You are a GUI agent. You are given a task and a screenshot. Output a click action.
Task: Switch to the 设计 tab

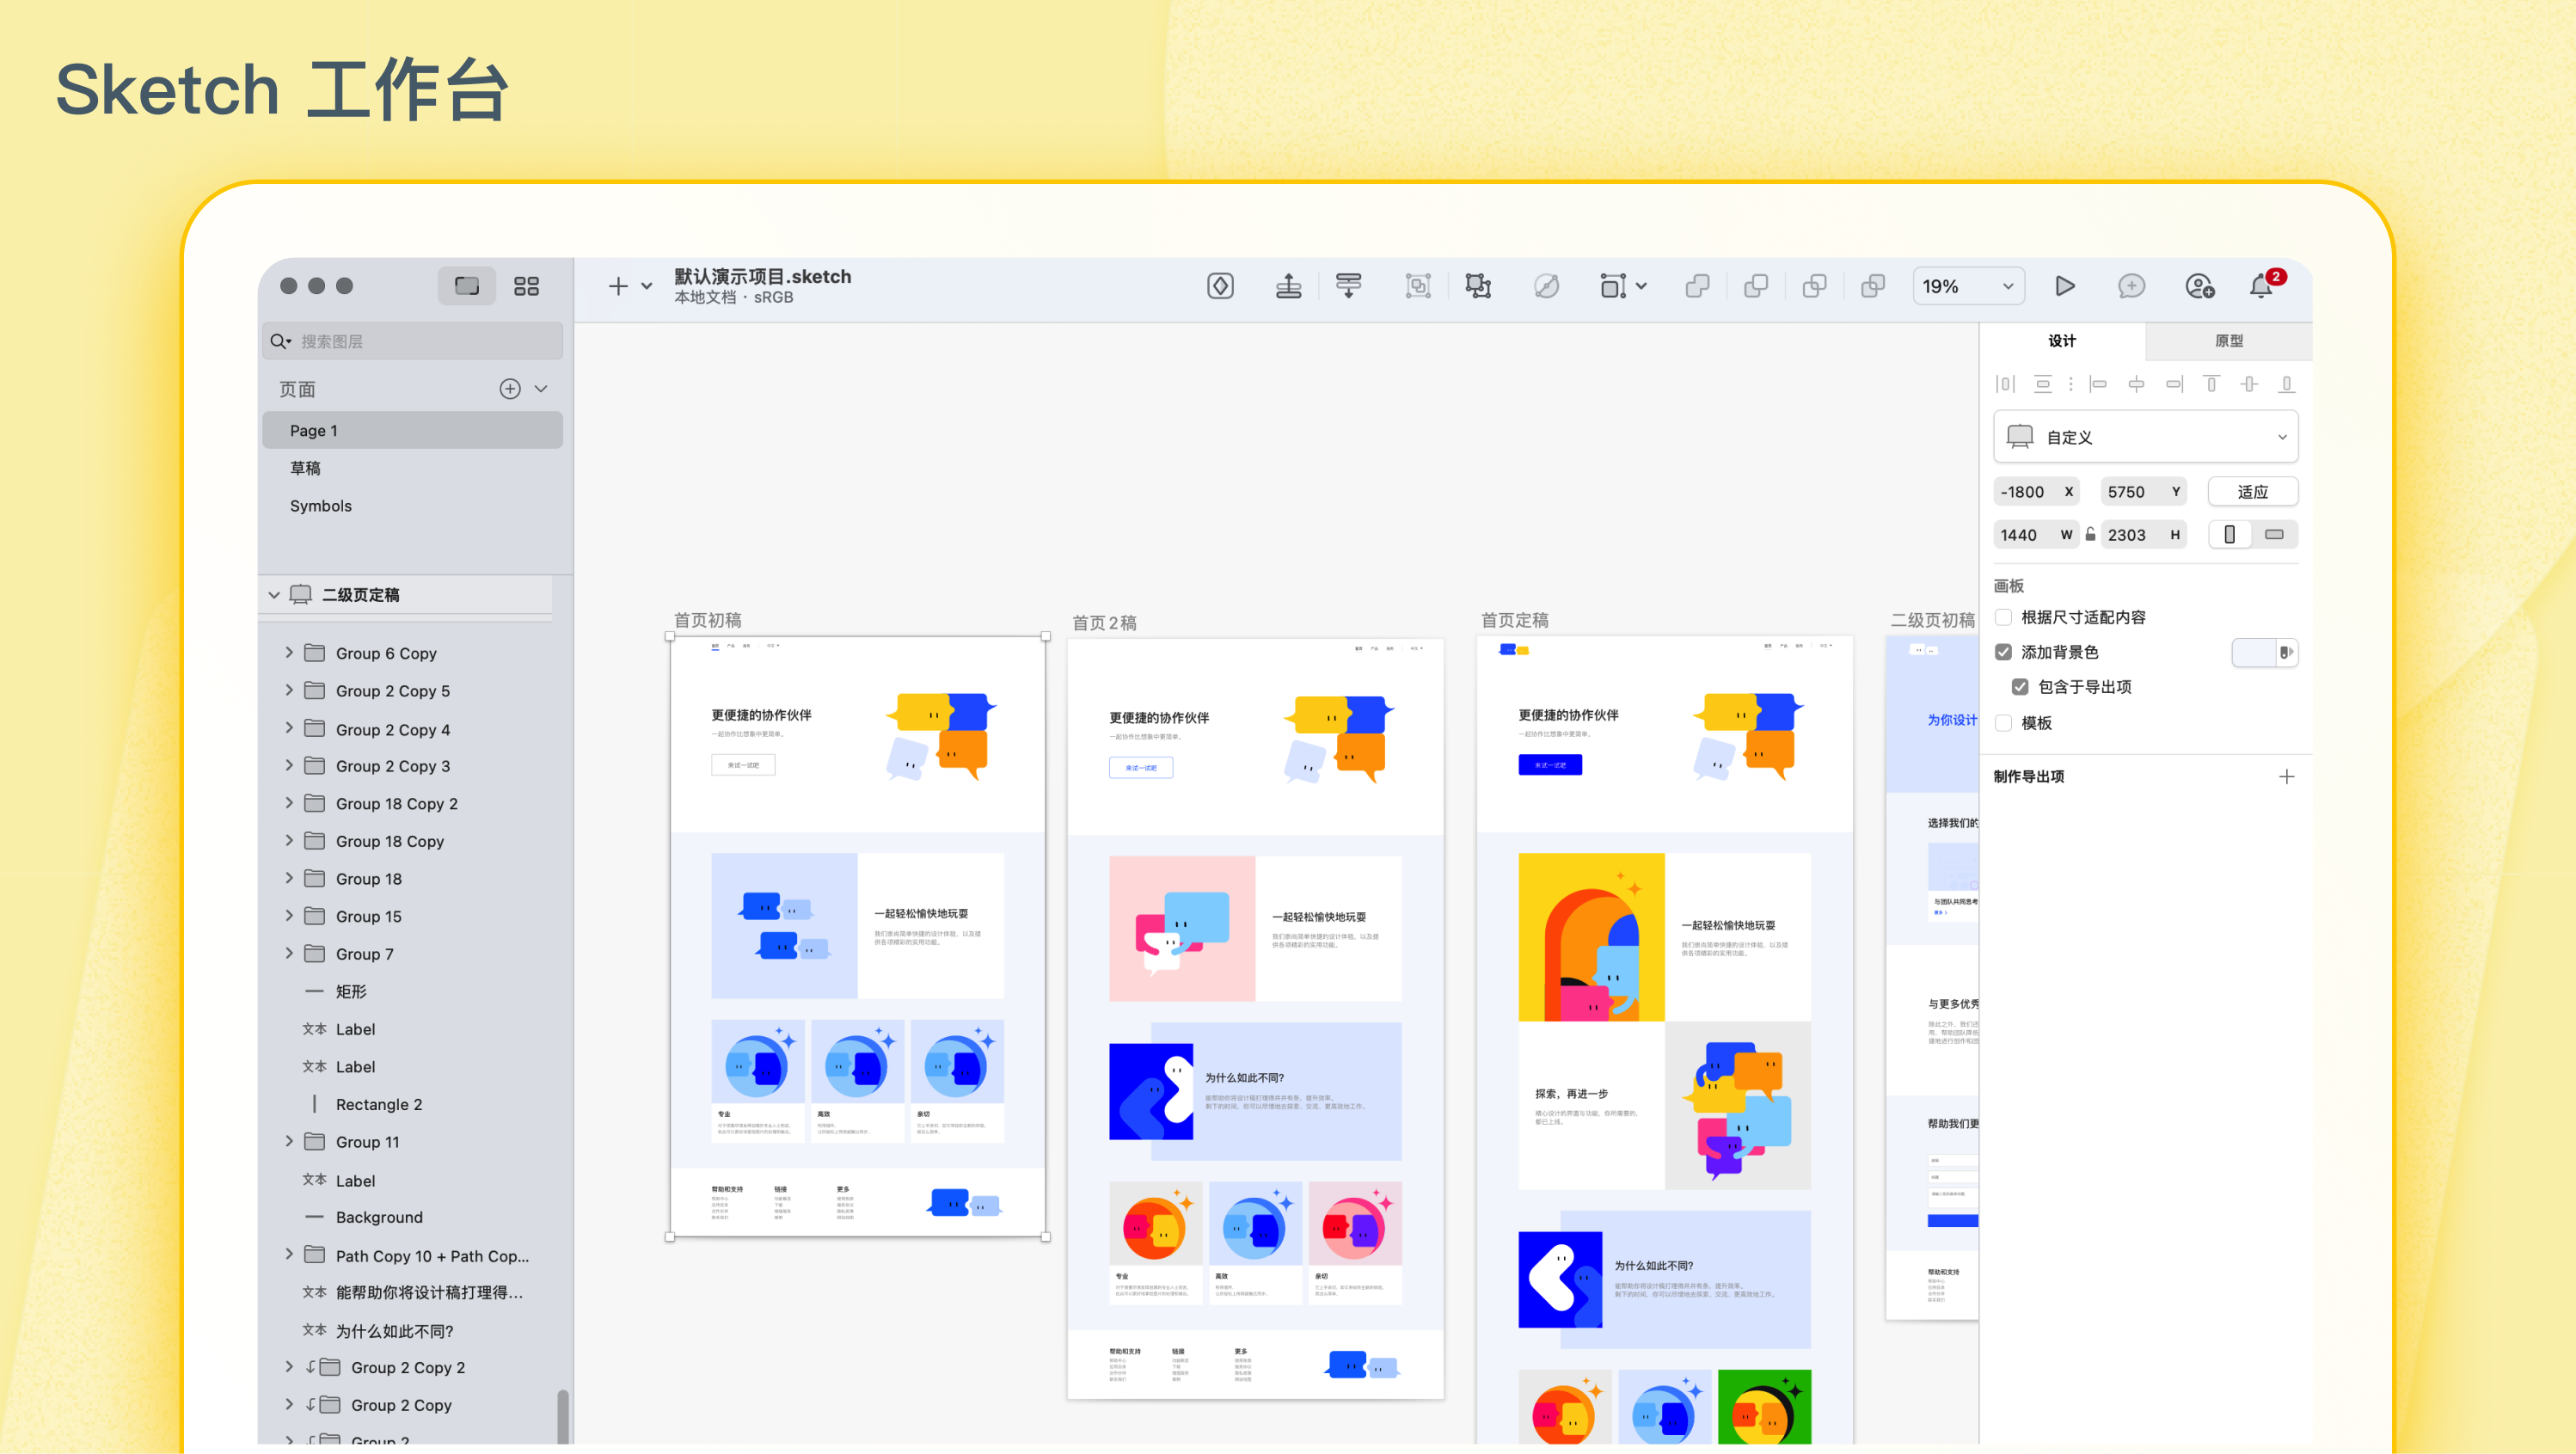coord(2062,341)
